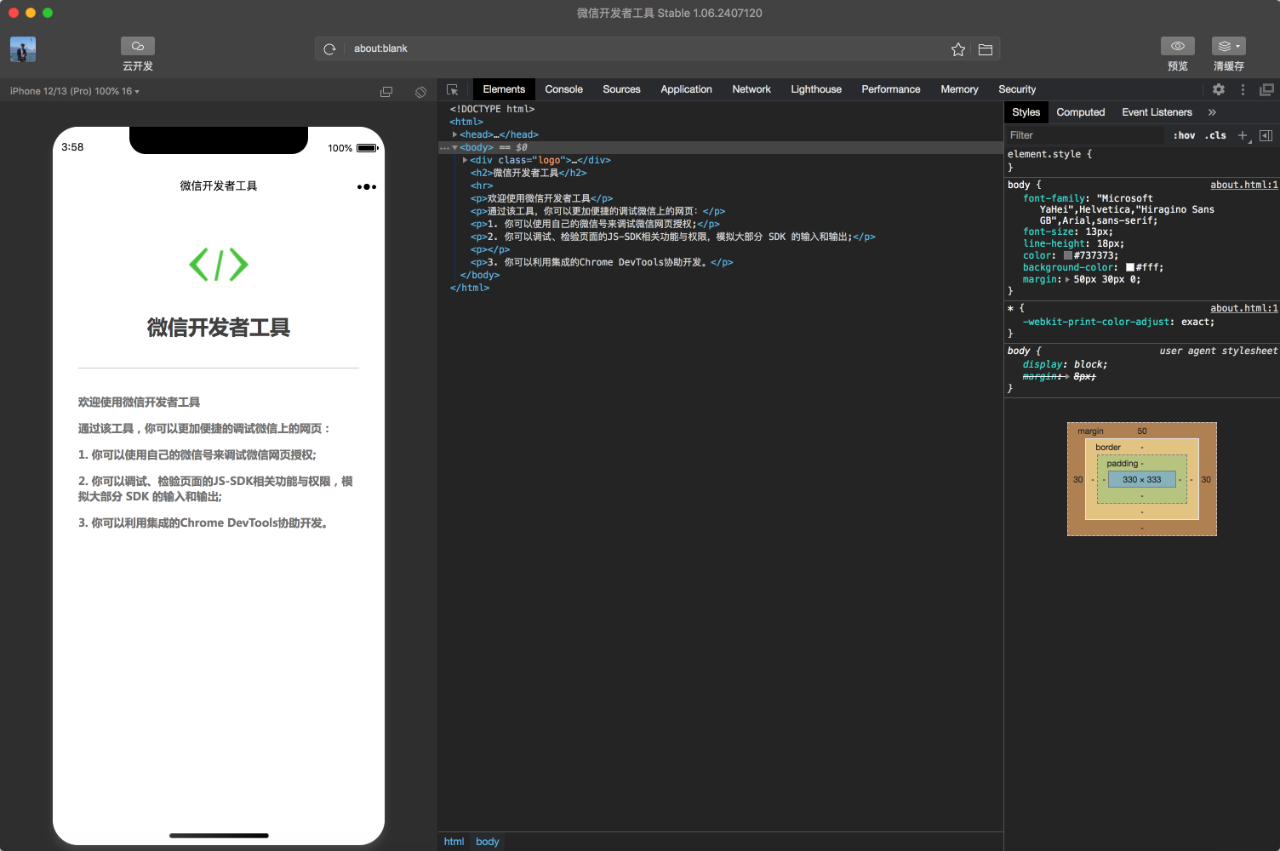Open the 清缓存 clear cache dropdown
Viewport: 1280px width, 851px height.
pyautogui.click(x=1229, y=46)
